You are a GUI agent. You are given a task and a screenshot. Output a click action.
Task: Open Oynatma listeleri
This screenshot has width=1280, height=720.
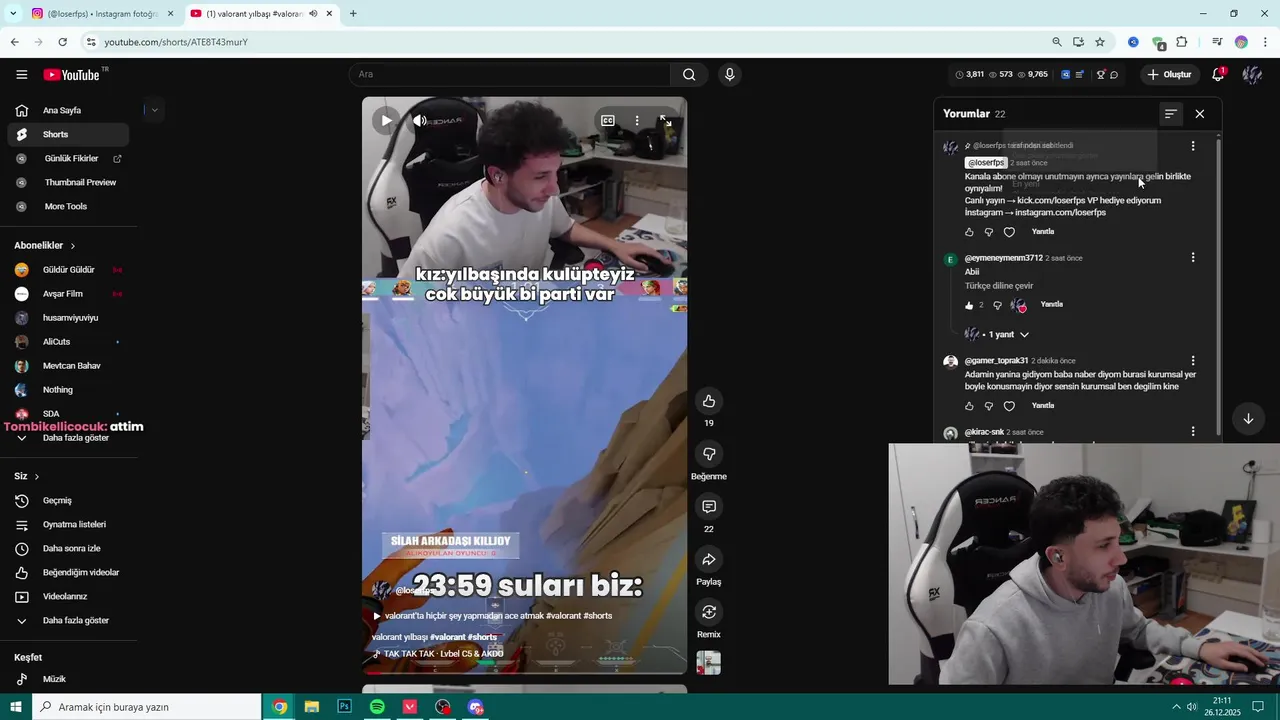68,524
